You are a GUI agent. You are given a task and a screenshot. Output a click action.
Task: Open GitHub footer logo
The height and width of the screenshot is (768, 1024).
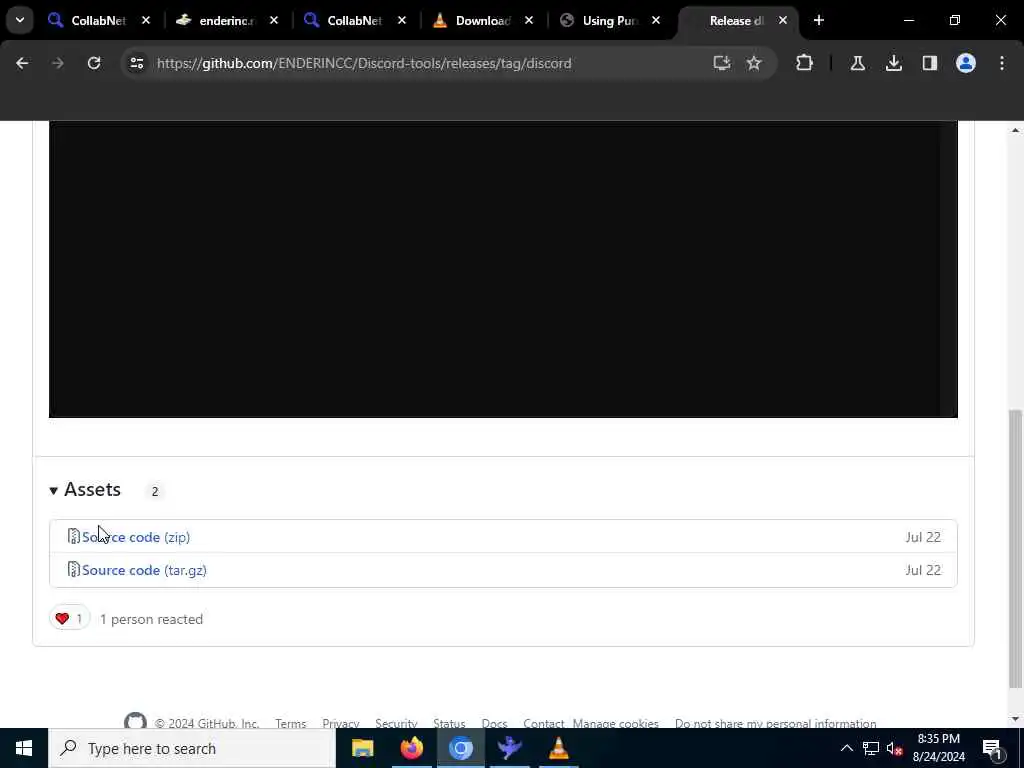click(x=135, y=720)
